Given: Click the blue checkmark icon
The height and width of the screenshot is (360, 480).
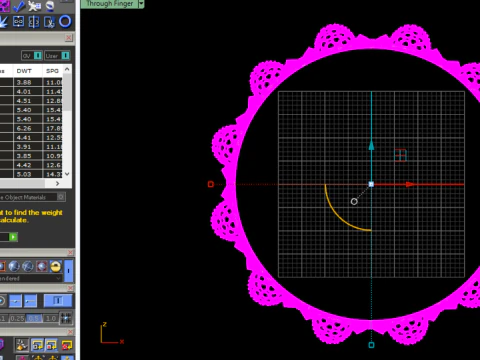Looking at the screenshot, I should point(19,5).
